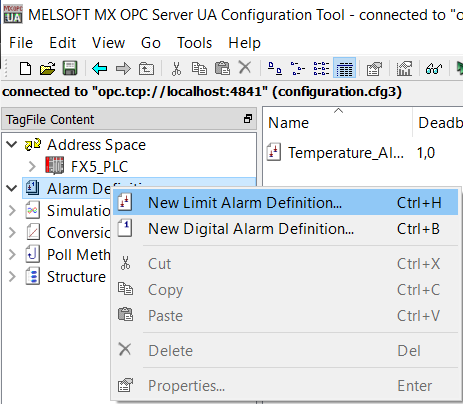The height and width of the screenshot is (404, 463).
Task: Undock the TagFile Content panel
Action: coord(248,119)
